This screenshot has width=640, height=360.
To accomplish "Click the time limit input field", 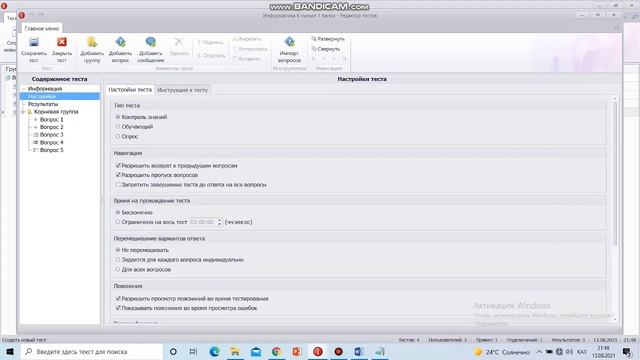I will tap(203, 222).
